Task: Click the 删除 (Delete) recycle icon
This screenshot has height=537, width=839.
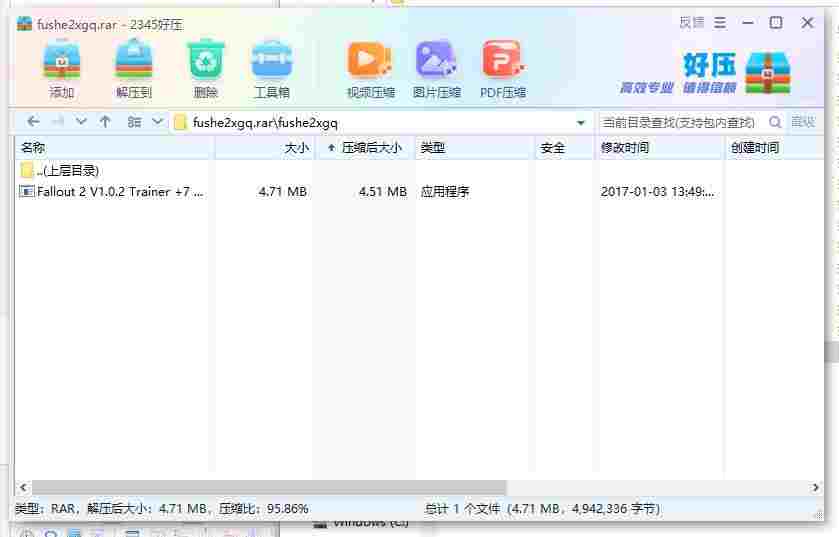Action: point(205,69)
